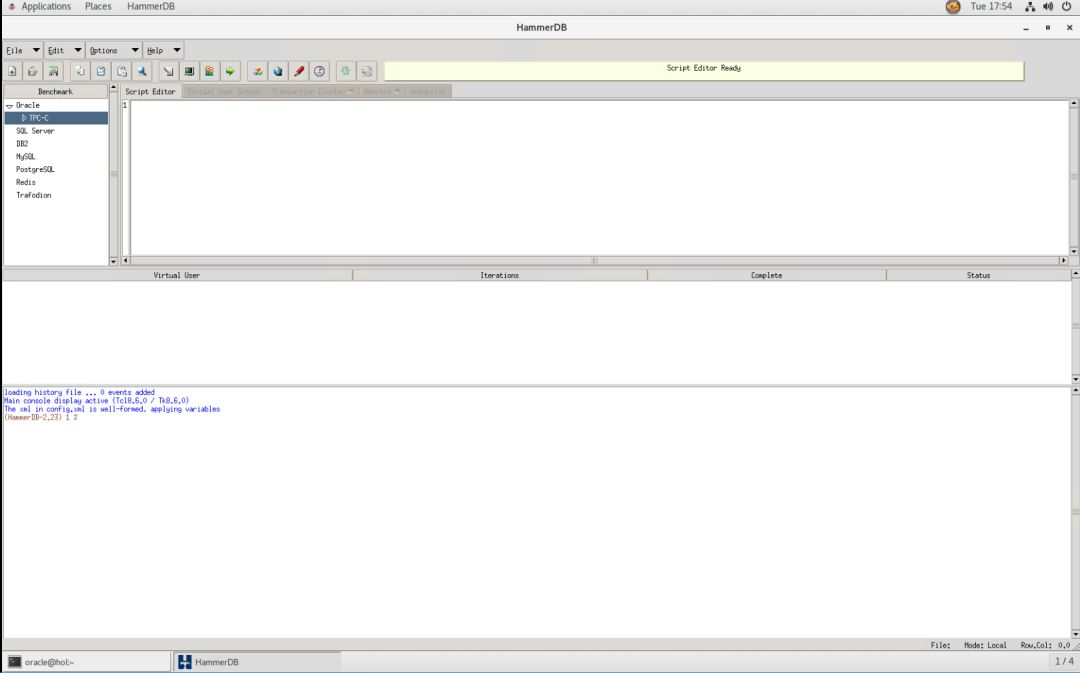The width and height of the screenshot is (1080, 673).
Task: Click the network icon in top bar
Action: (x=1030, y=6)
